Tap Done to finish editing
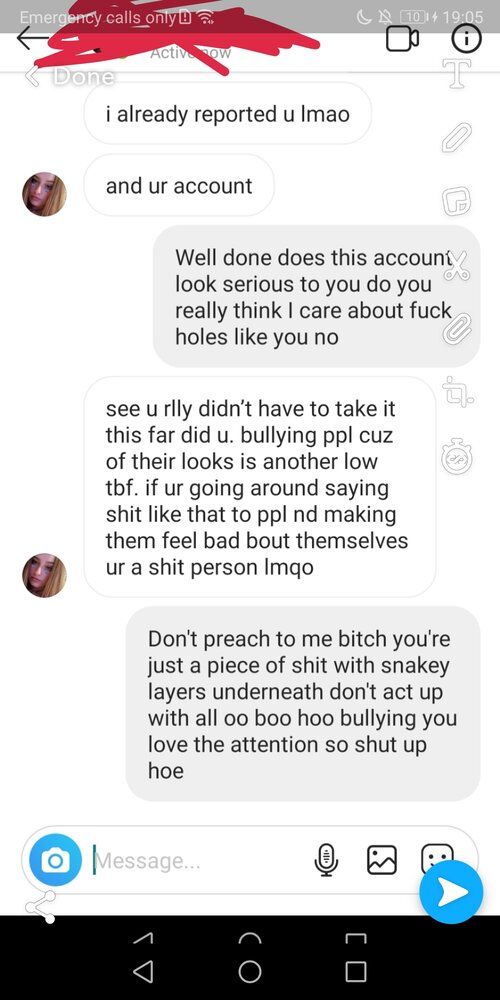This screenshot has width=500, height=1000. pyautogui.click(x=71, y=77)
